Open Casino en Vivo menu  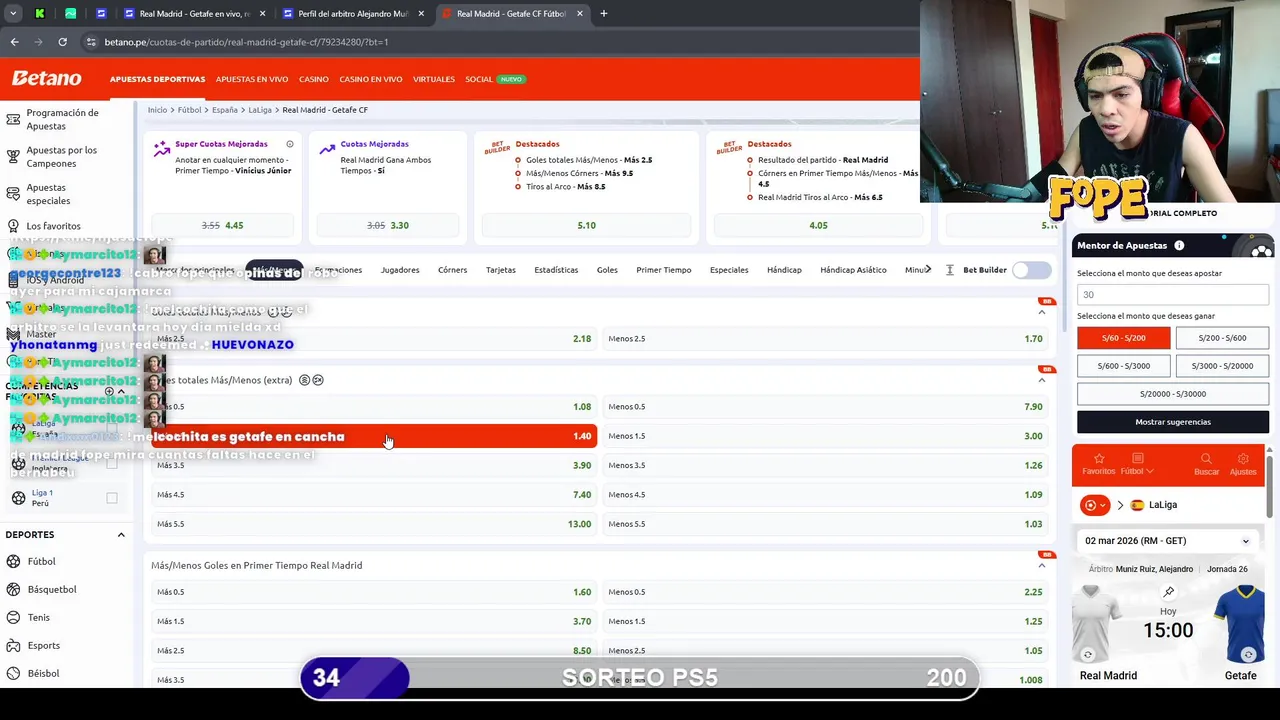click(371, 79)
